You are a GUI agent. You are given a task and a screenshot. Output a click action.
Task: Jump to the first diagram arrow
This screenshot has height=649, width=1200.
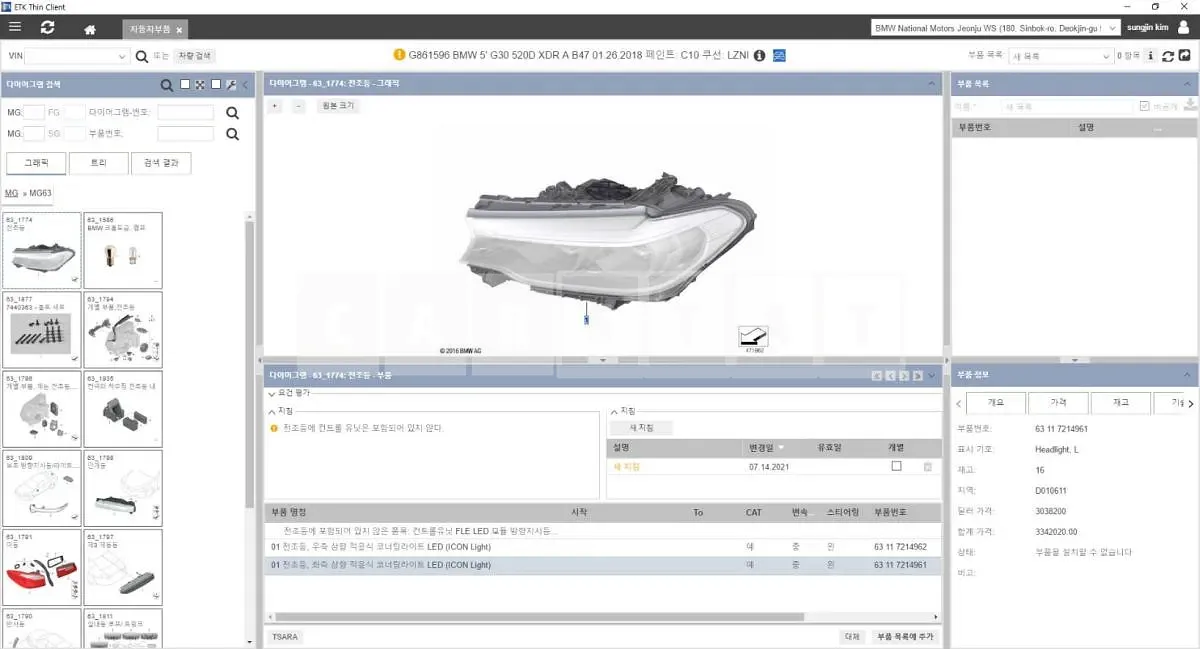click(x=877, y=376)
